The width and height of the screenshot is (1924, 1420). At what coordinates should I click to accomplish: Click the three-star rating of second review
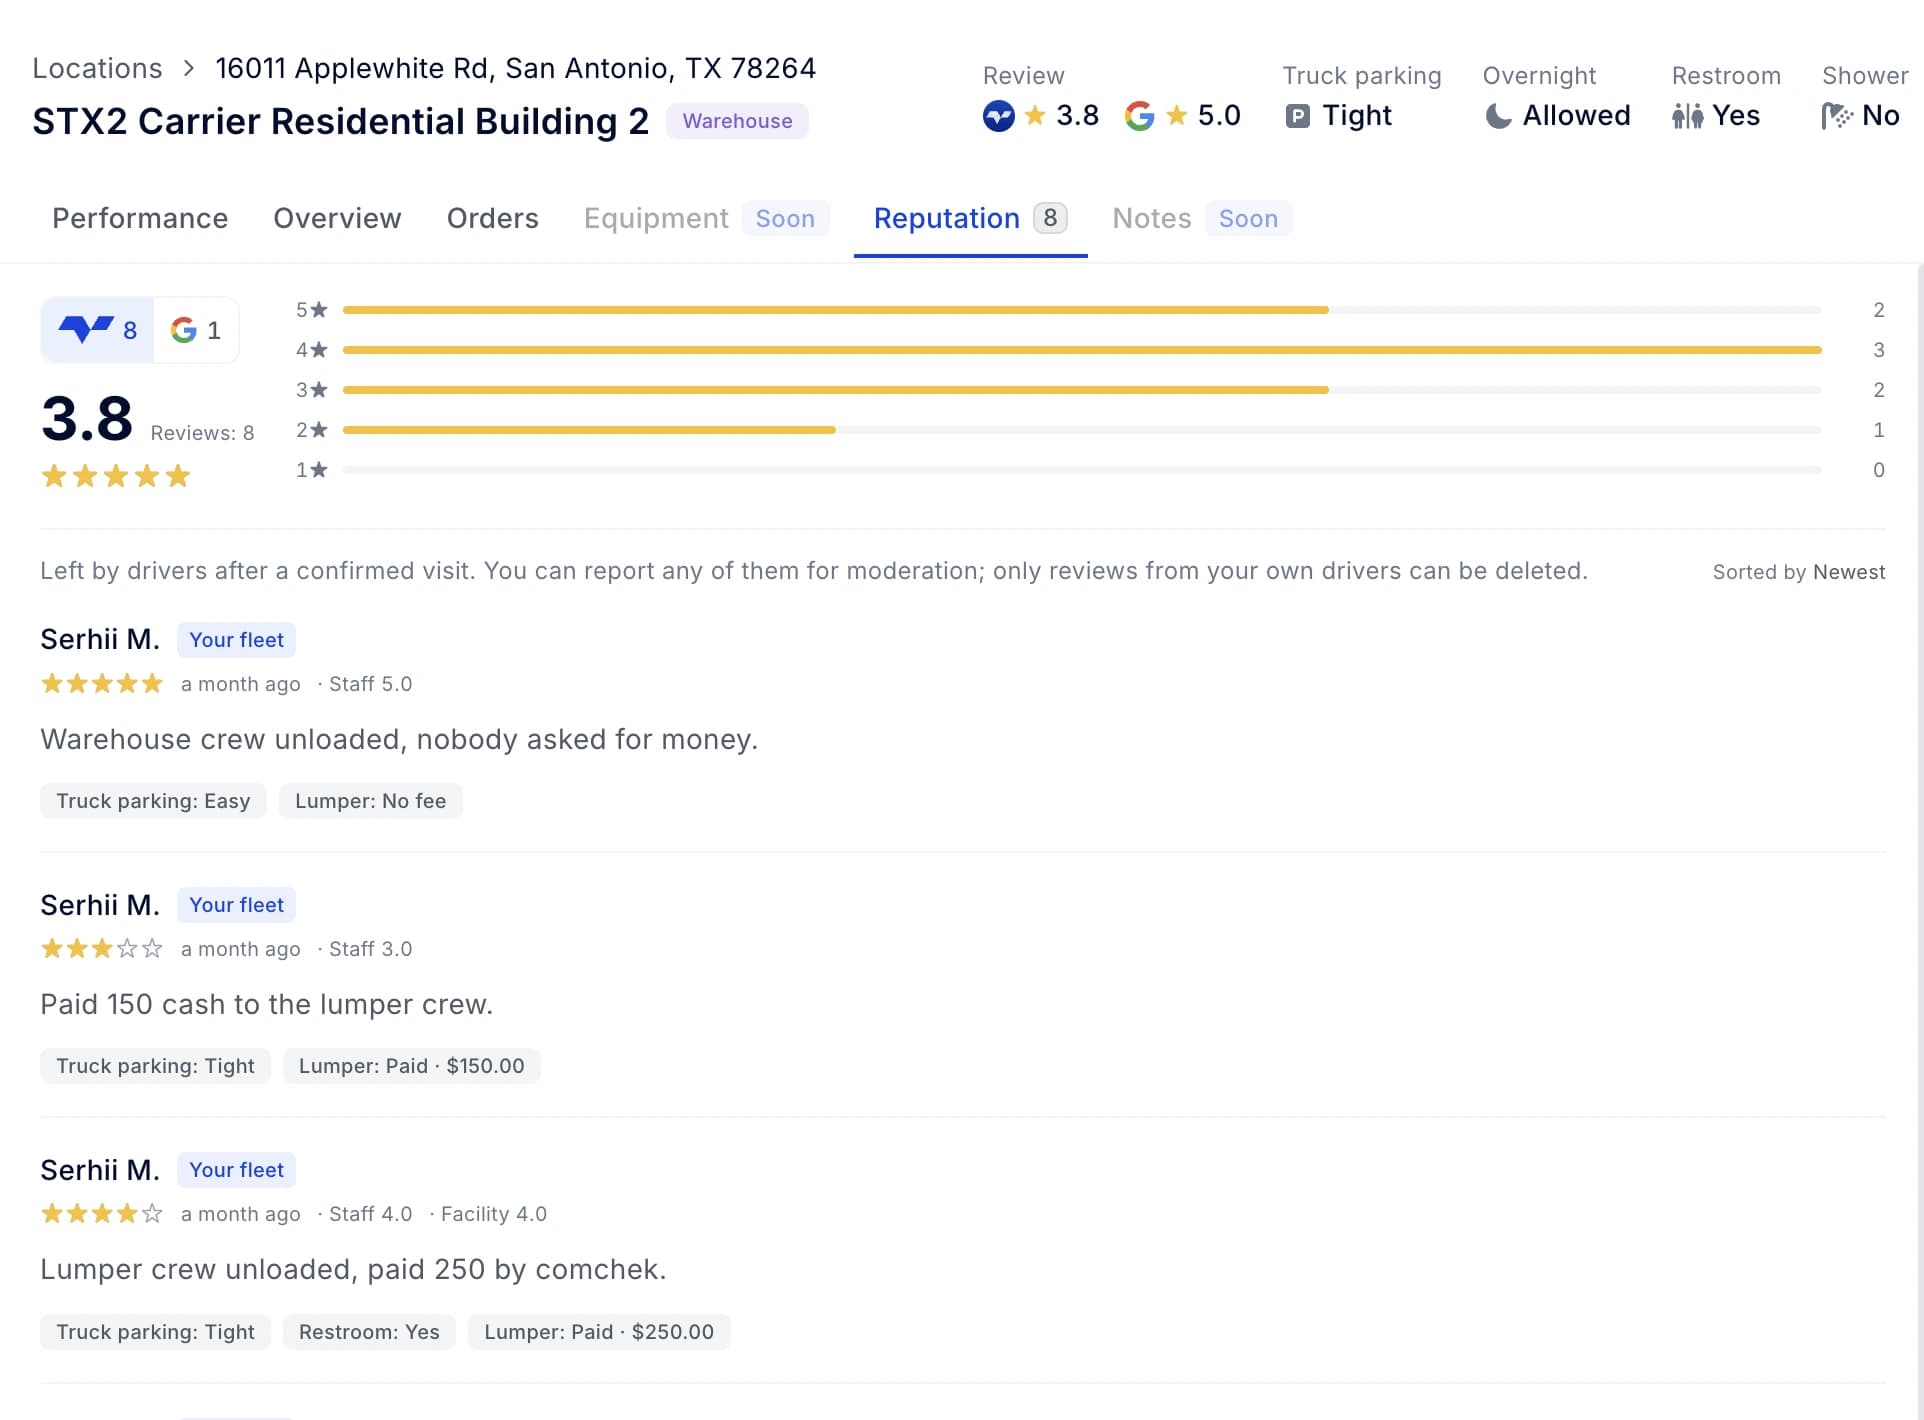click(x=101, y=949)
